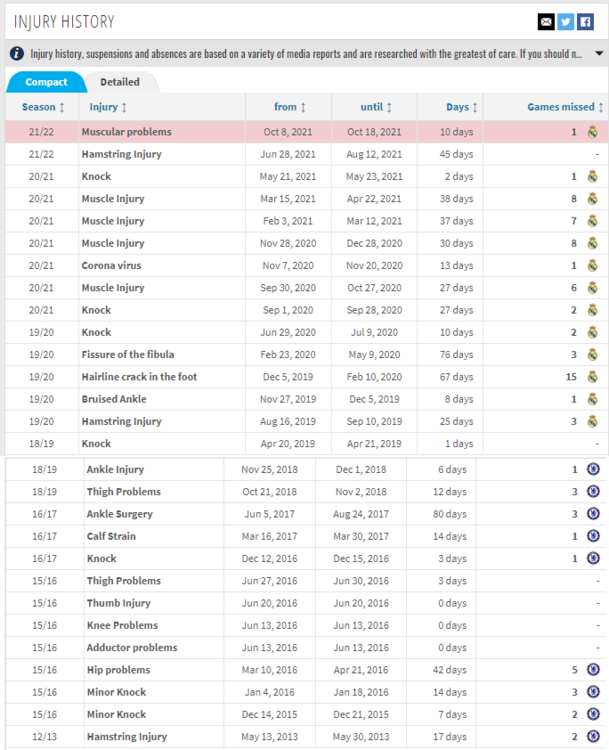Click club crest in Sep 1, 2020 Knock row
Screen dimensions: 609x750
point(592,310)
